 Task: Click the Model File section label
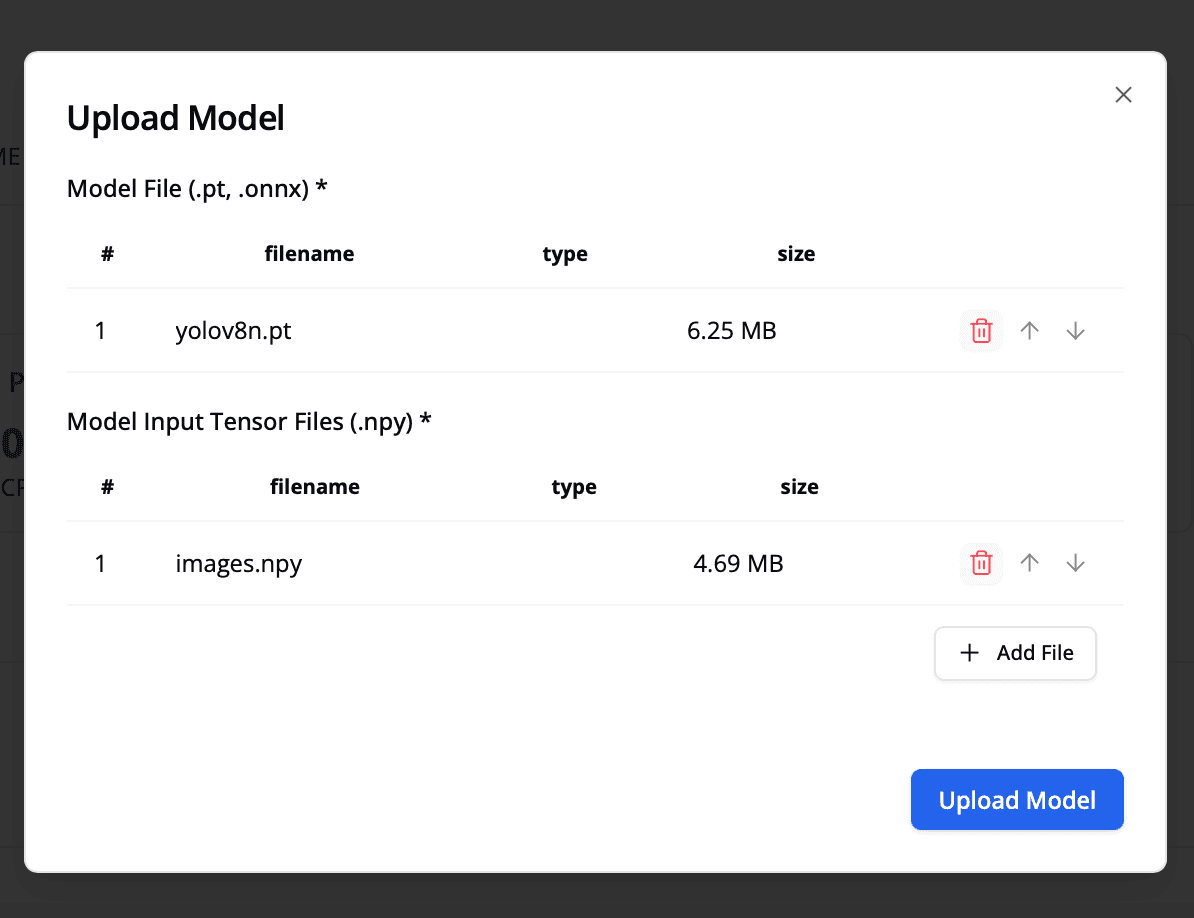click(197, 188)
